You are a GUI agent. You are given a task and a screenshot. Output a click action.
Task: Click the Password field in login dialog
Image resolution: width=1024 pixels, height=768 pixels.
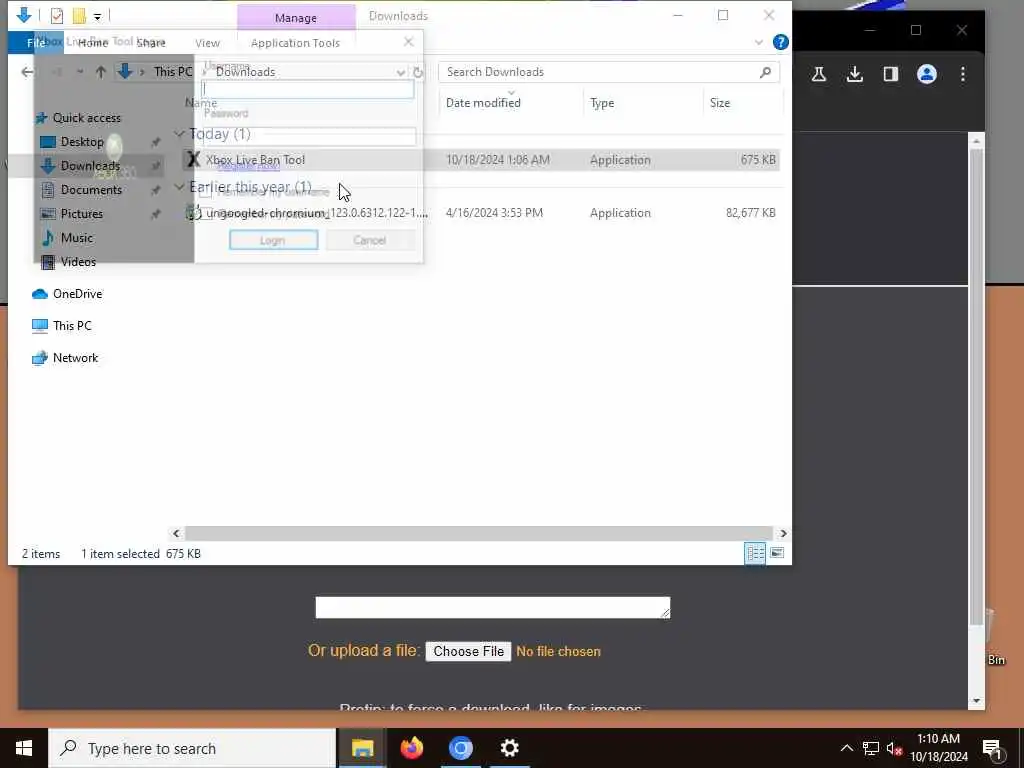[309, 136]
